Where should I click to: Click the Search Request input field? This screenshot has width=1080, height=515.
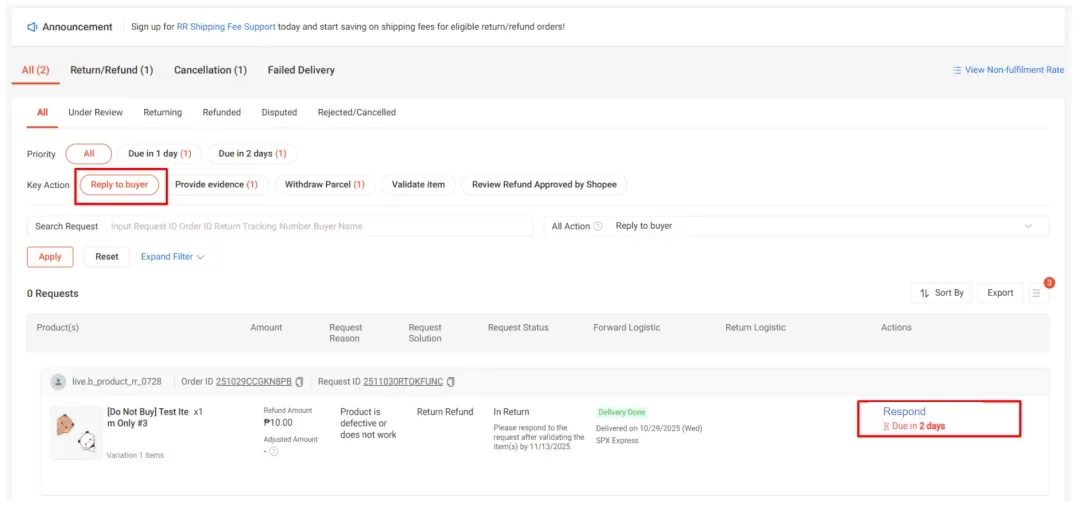point(320,226)
